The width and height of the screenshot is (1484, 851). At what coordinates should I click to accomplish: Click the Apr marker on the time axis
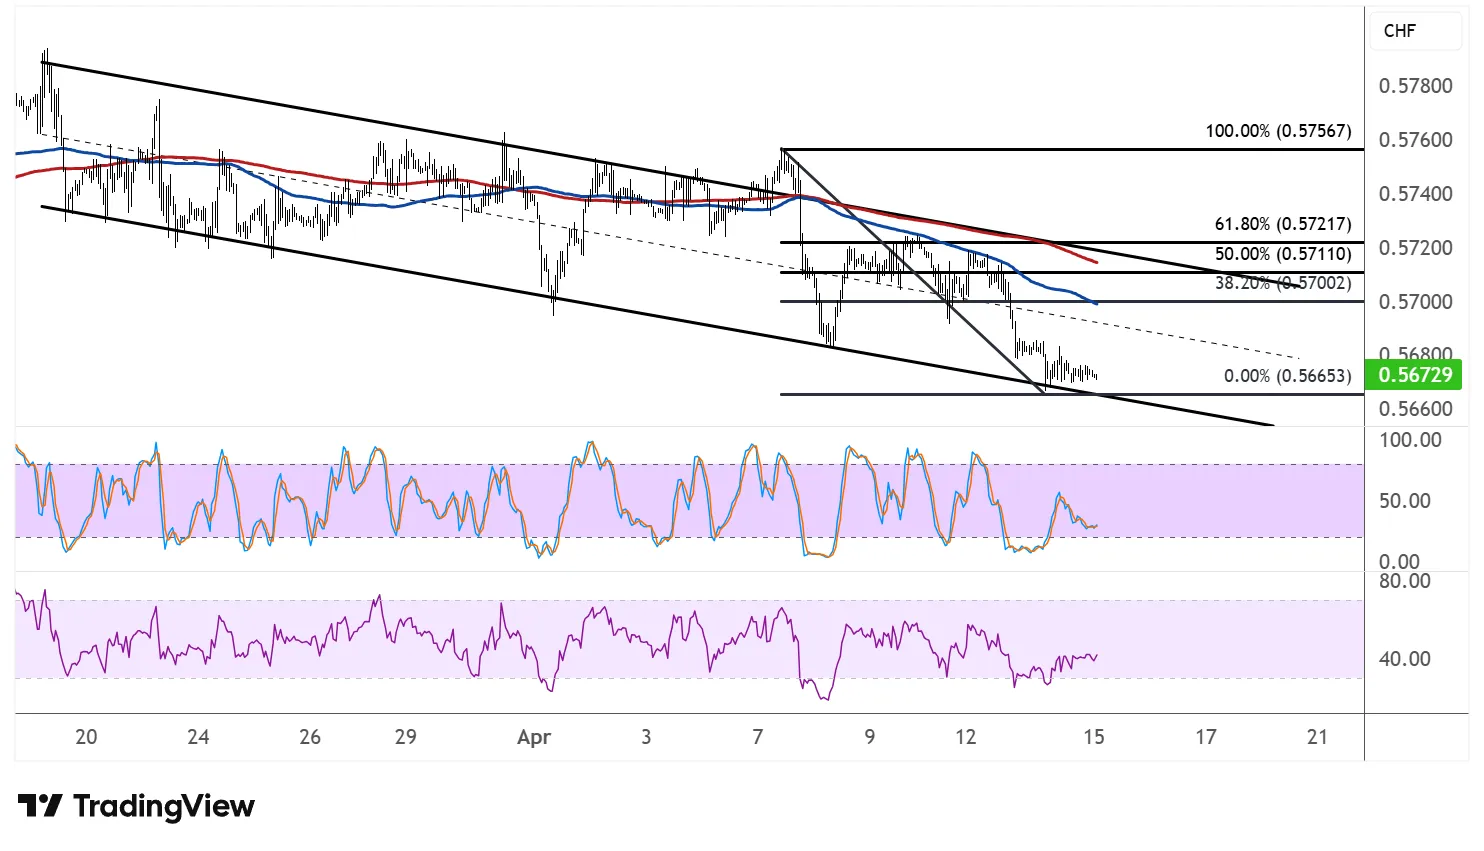534,737
